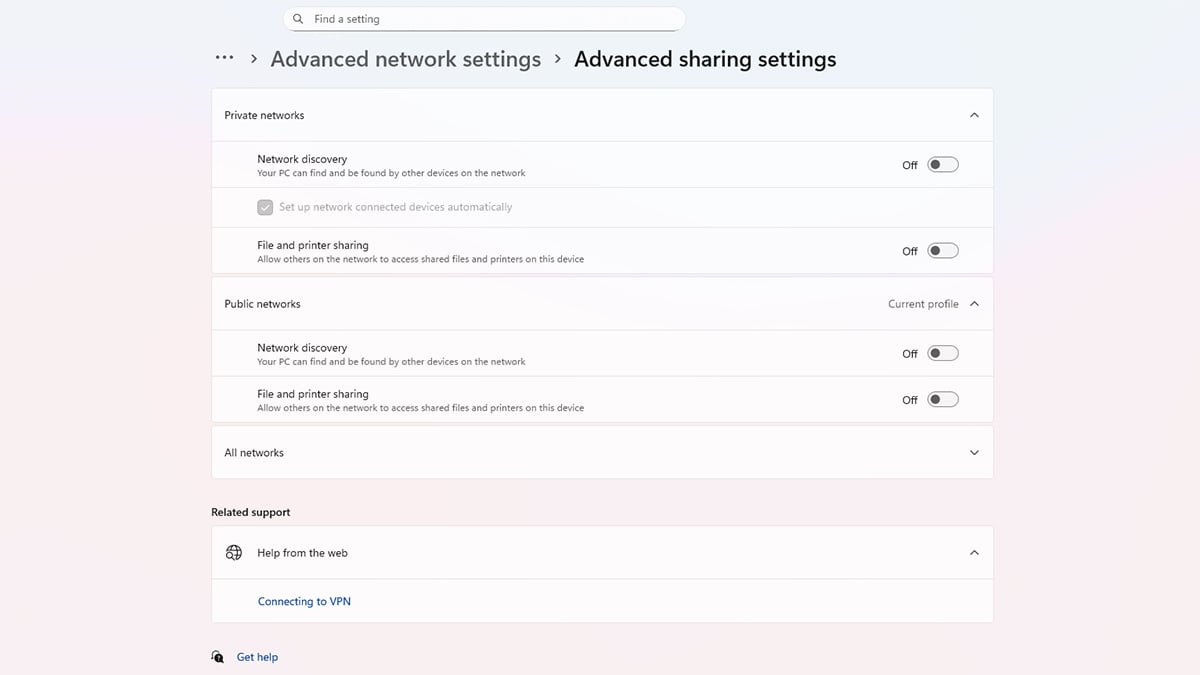Click the Find a setting search box

(490, 19)
